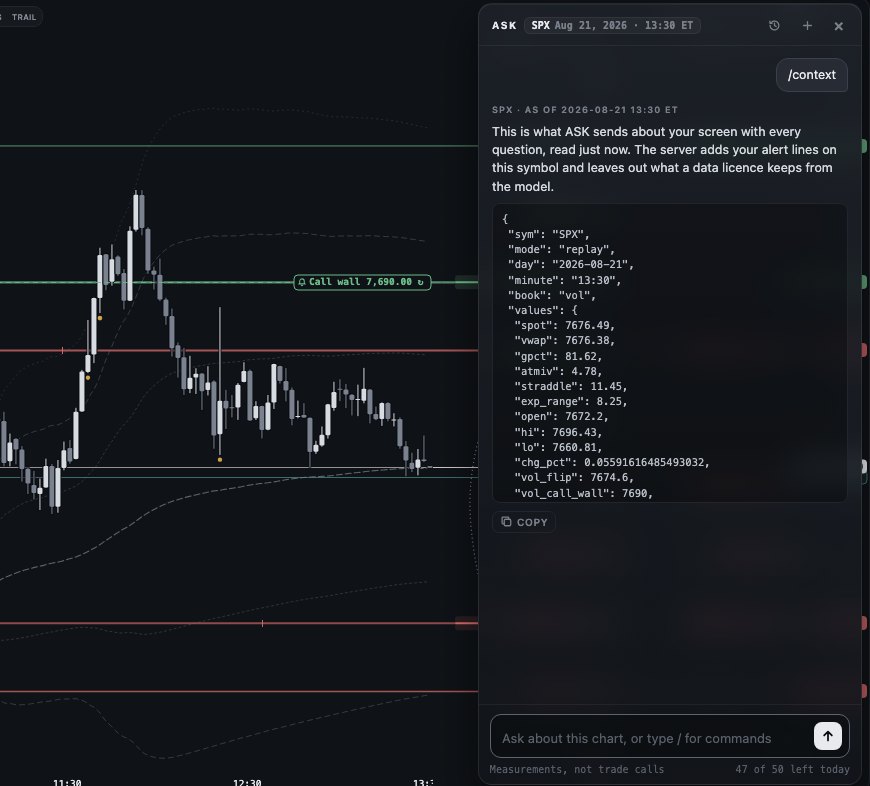This screenshot has height=786, width=870.
Task: Click the '"exp_range": 8.25' value line
Action: 570,401
